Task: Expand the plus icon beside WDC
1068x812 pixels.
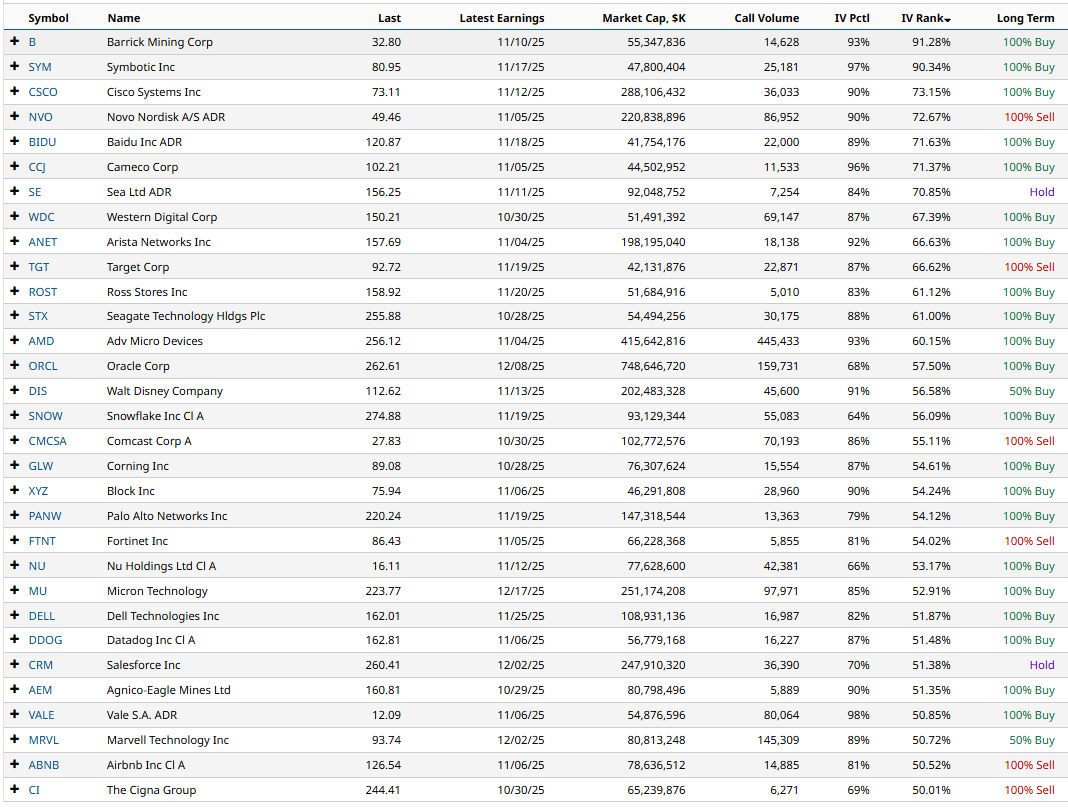Action: click(14, 216)
